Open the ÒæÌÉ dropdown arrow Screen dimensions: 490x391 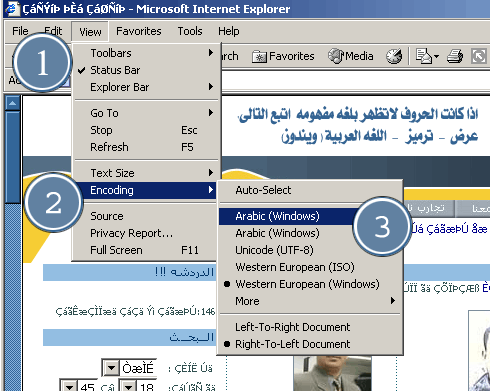point(111,368)
